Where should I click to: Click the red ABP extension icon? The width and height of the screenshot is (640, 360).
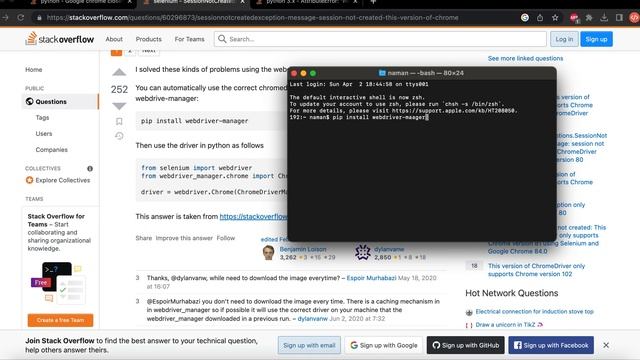(574, 18)
